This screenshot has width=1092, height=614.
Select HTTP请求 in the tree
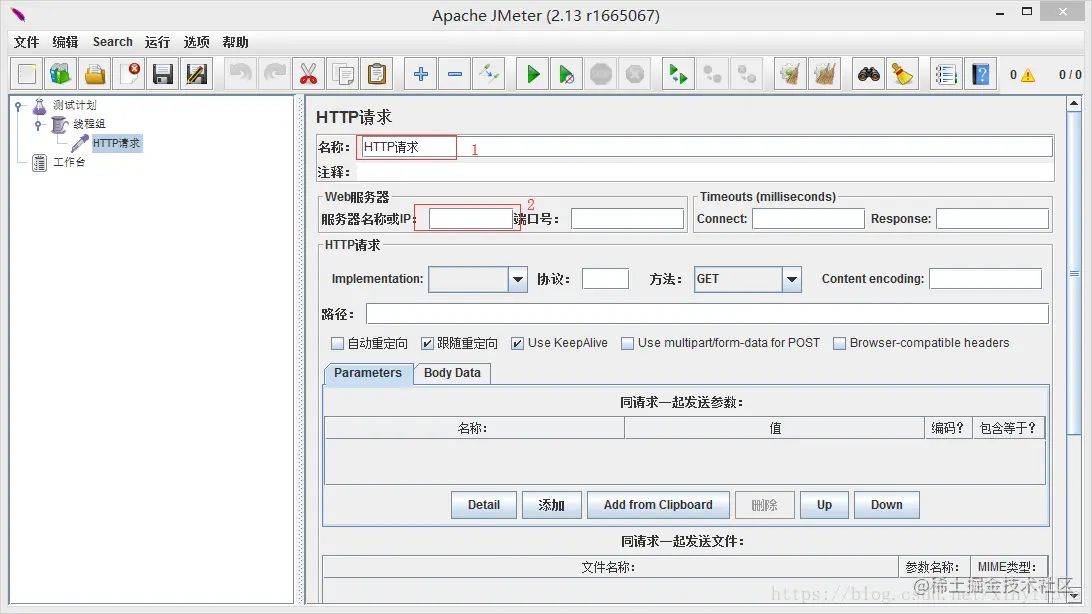click(x=116, y=143)
